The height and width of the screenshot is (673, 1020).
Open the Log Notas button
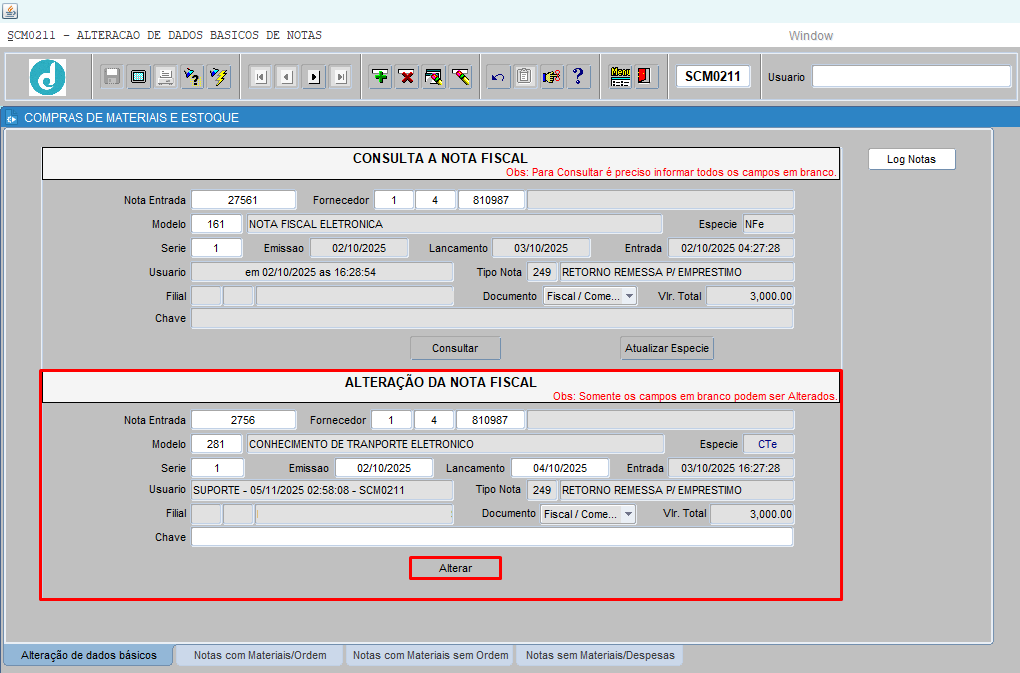coord(911,159)
